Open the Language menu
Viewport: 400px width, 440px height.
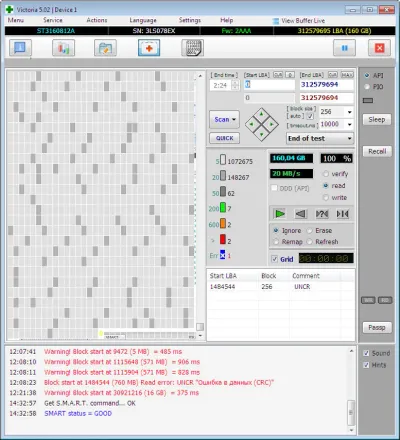143,20
